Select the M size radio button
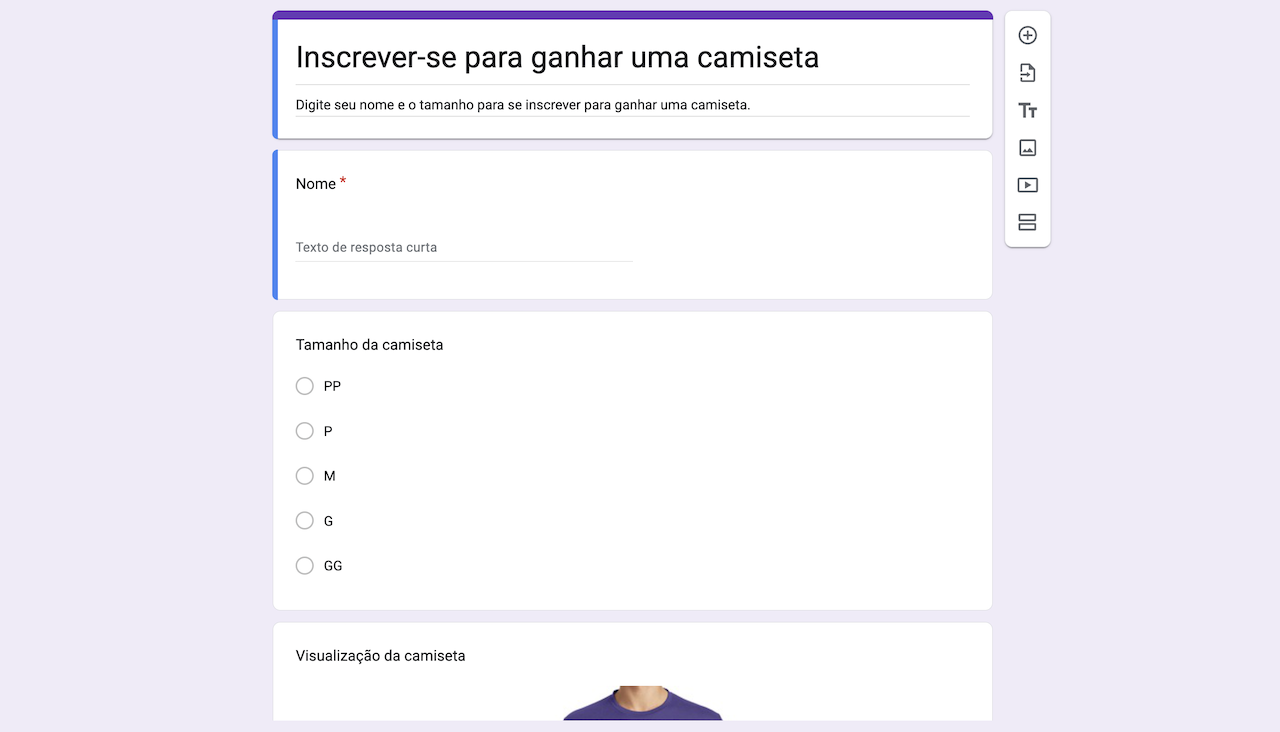The width and height of the screenshot is (1280, 732). point(304,476)
